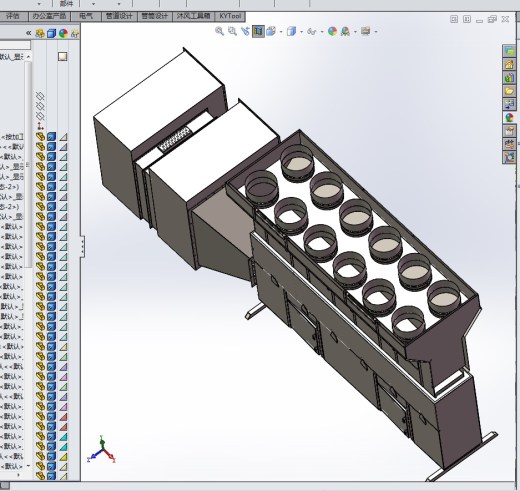The image size is (520, 491).
Task: Click the View Settings monitor icon
Action: click(x=366, y=31)
